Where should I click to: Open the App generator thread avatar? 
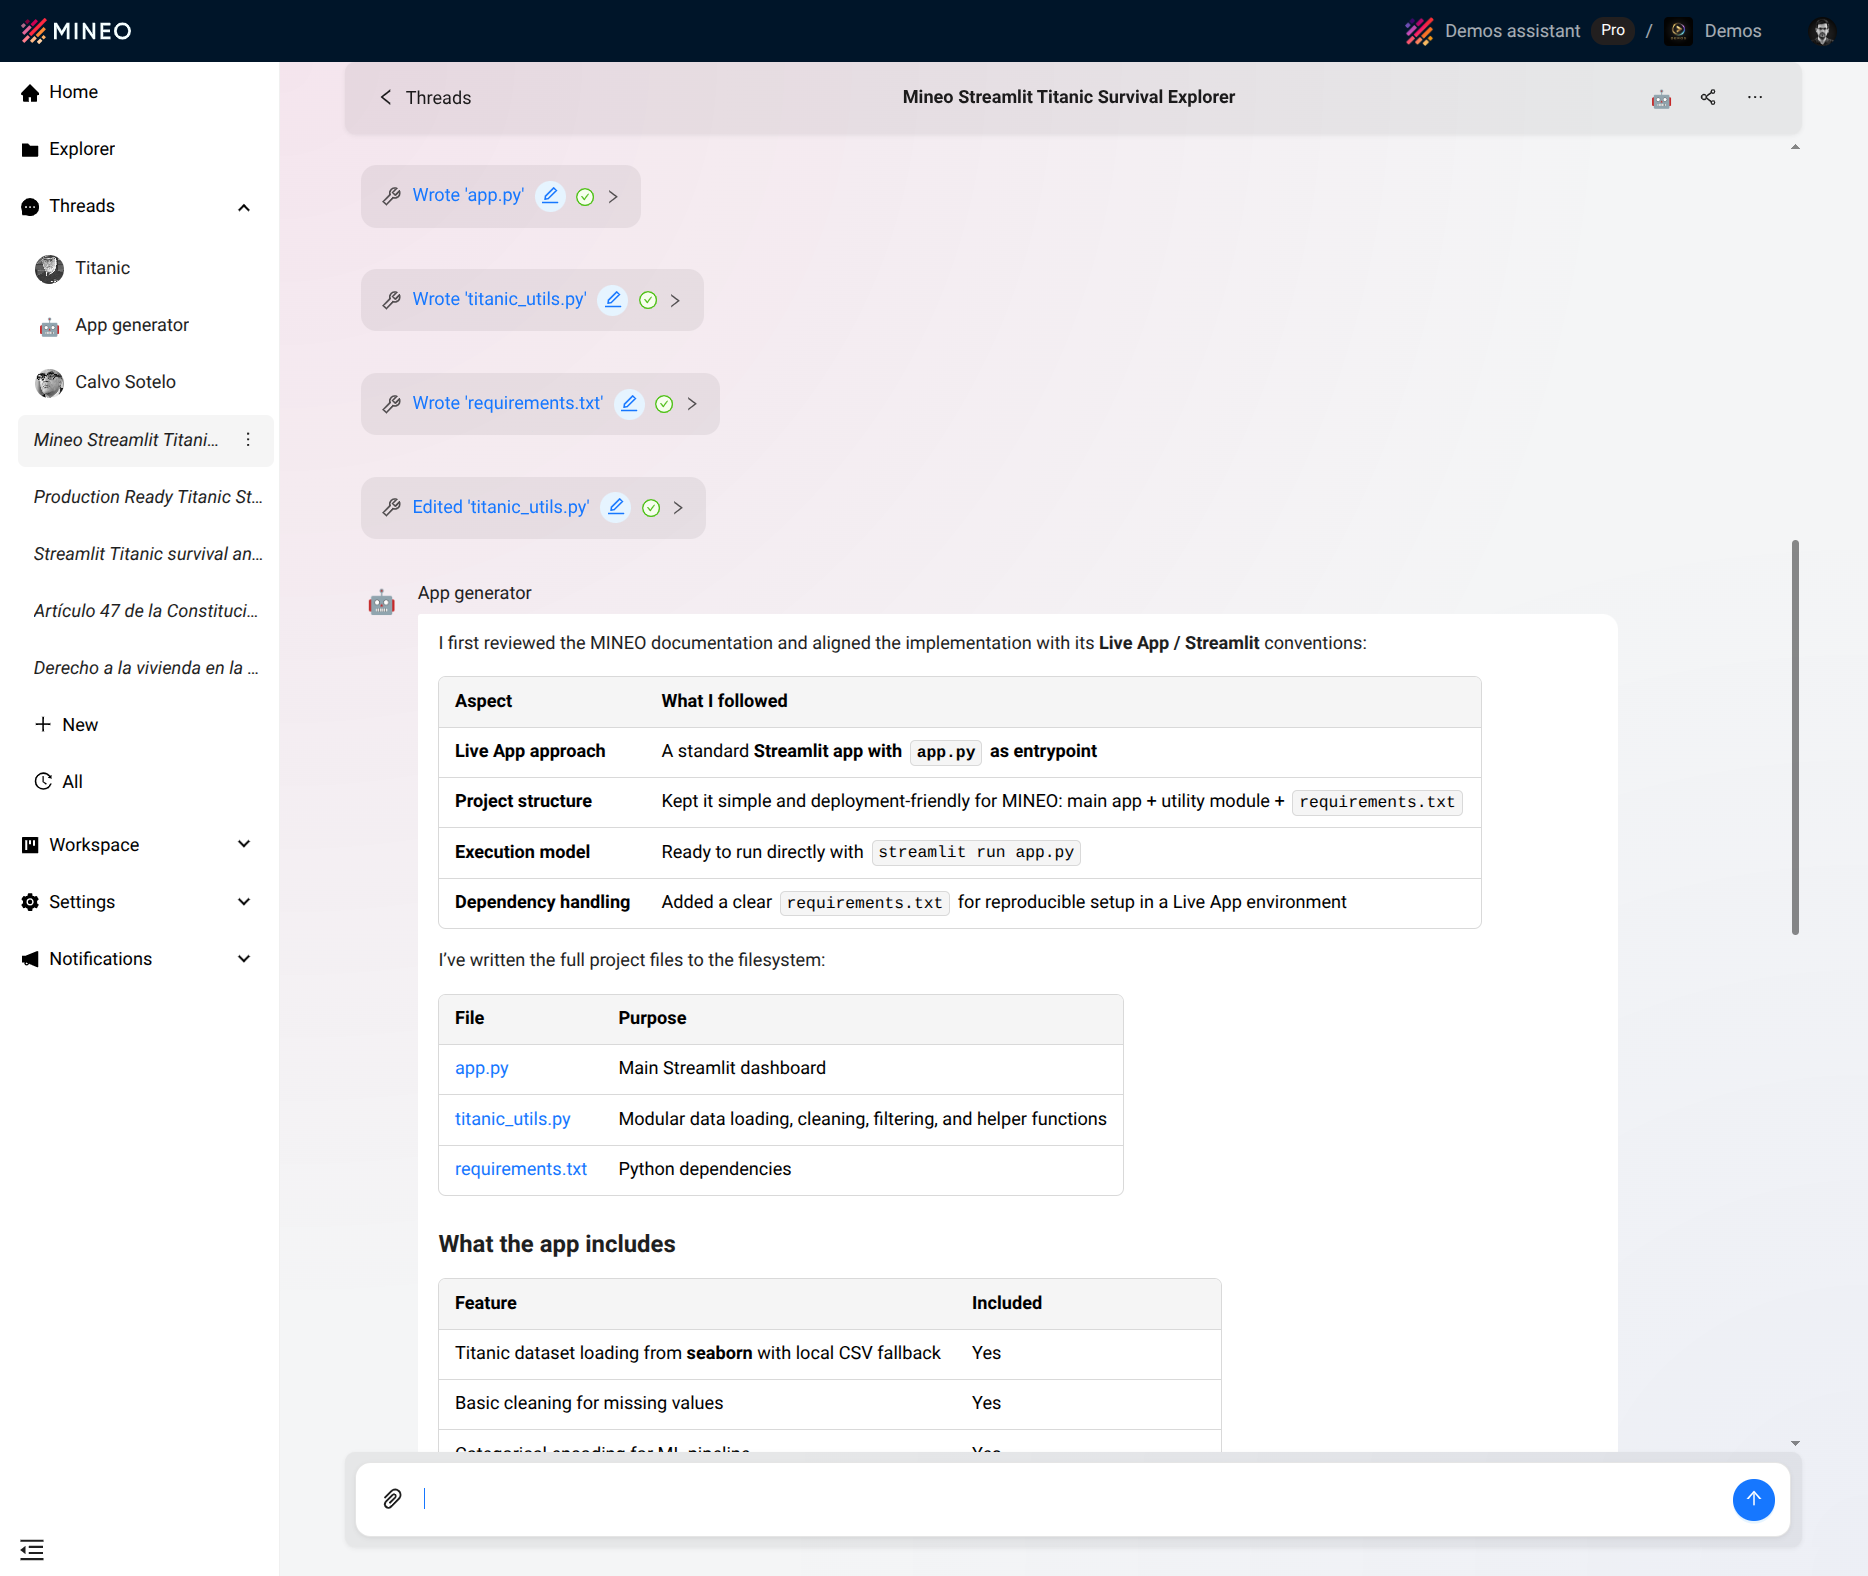coord(48,326)
